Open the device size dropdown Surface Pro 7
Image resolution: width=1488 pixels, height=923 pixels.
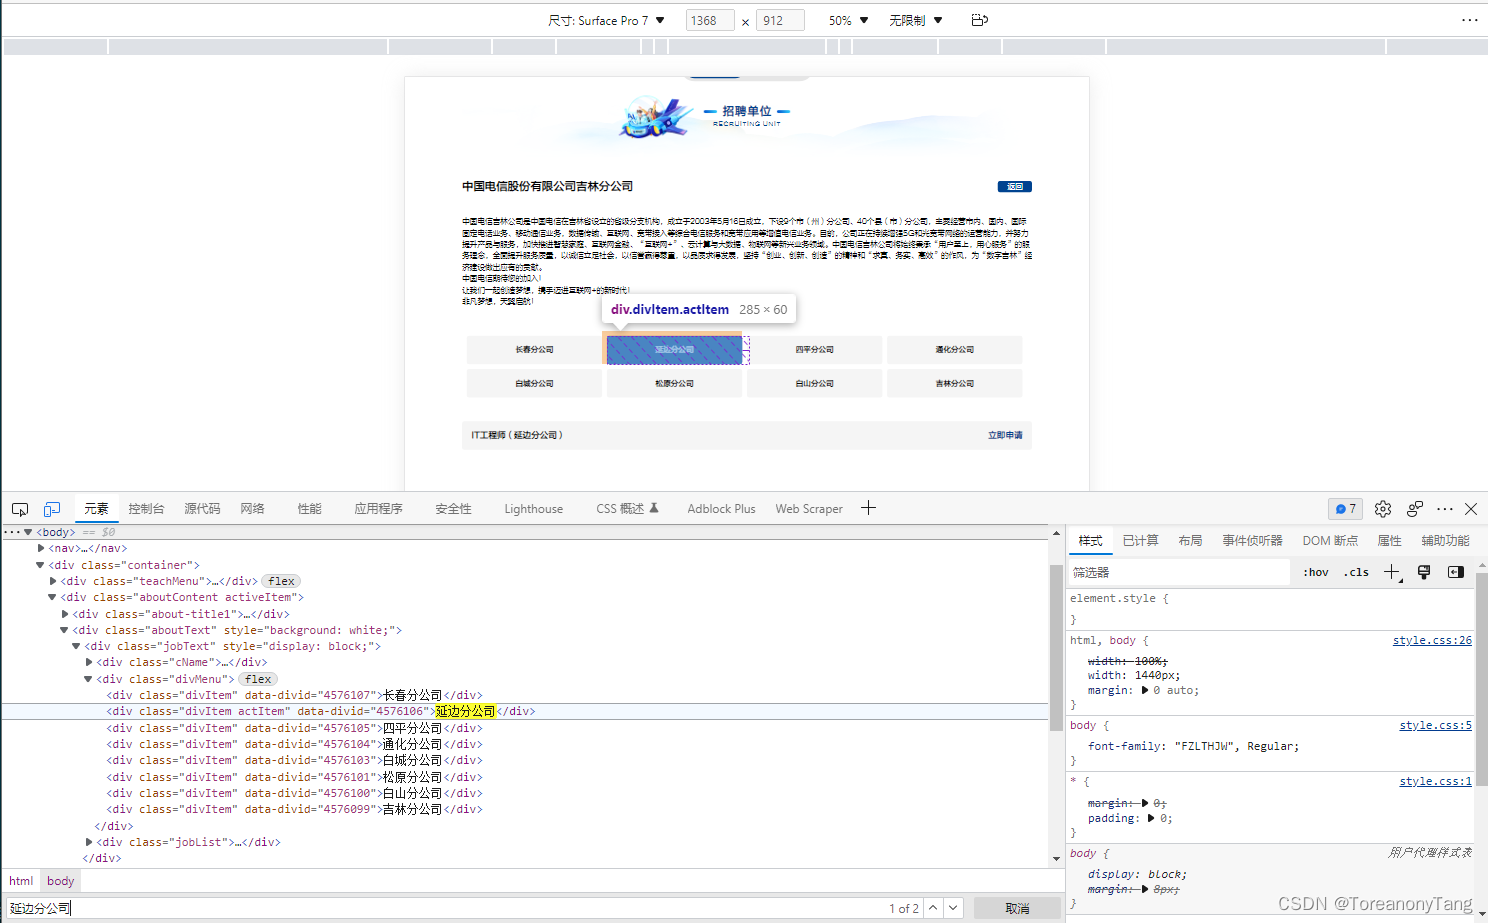(x=606, y=20)
